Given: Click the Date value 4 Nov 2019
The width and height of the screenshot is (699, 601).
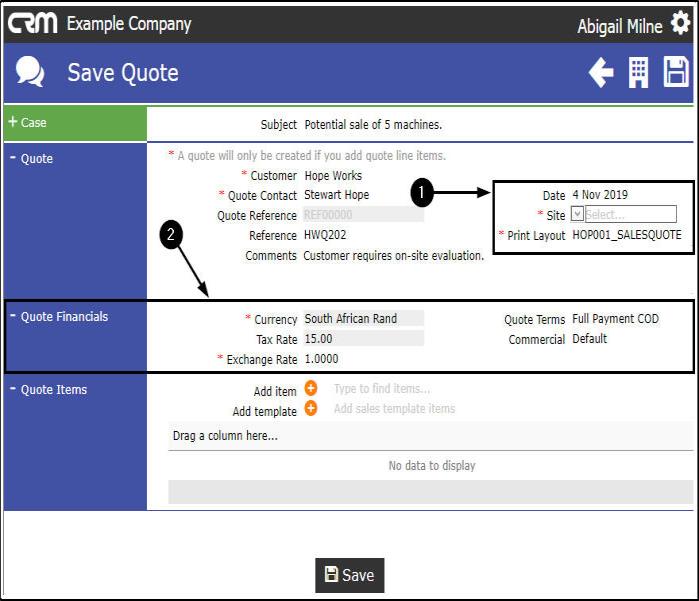Looking at the screenshot, I should [600, 195].
